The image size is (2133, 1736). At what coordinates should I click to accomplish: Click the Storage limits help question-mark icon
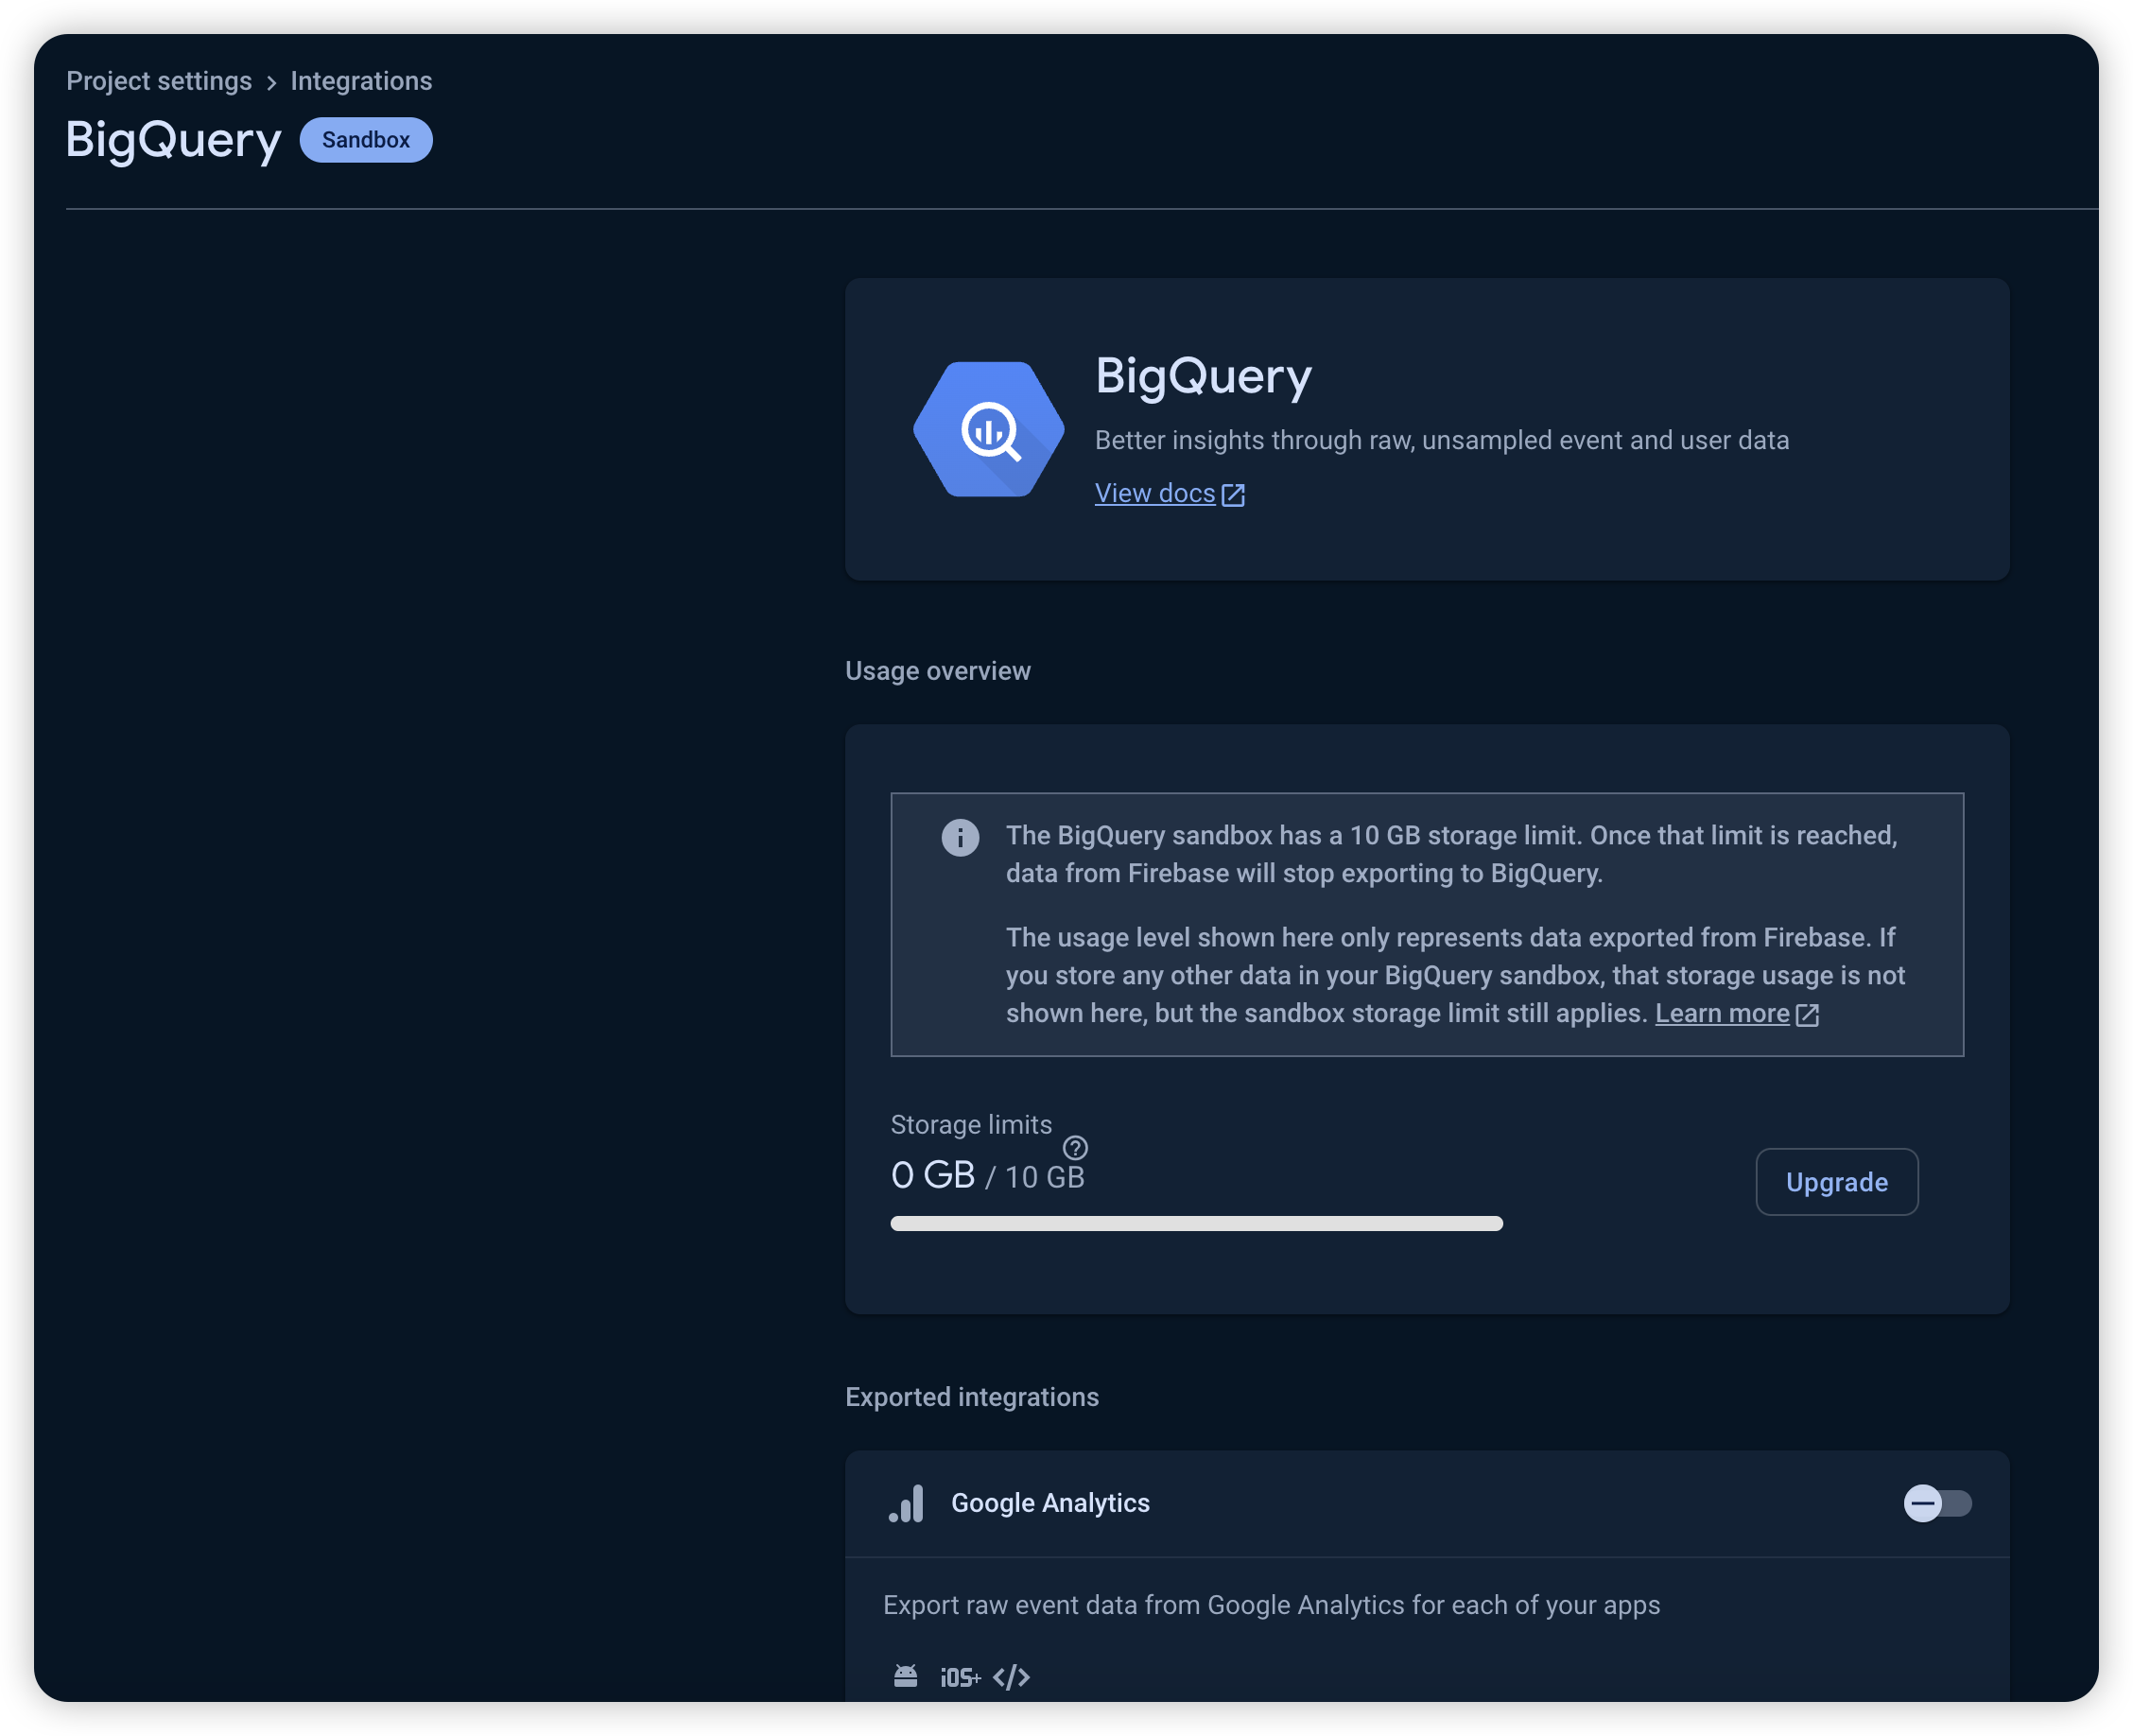click(1075, 1147)
